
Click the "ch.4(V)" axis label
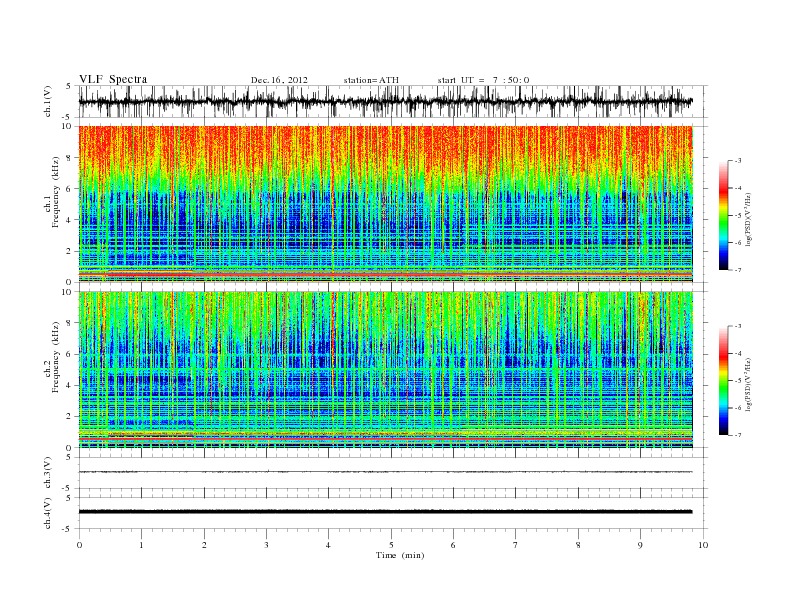(48, 513)
